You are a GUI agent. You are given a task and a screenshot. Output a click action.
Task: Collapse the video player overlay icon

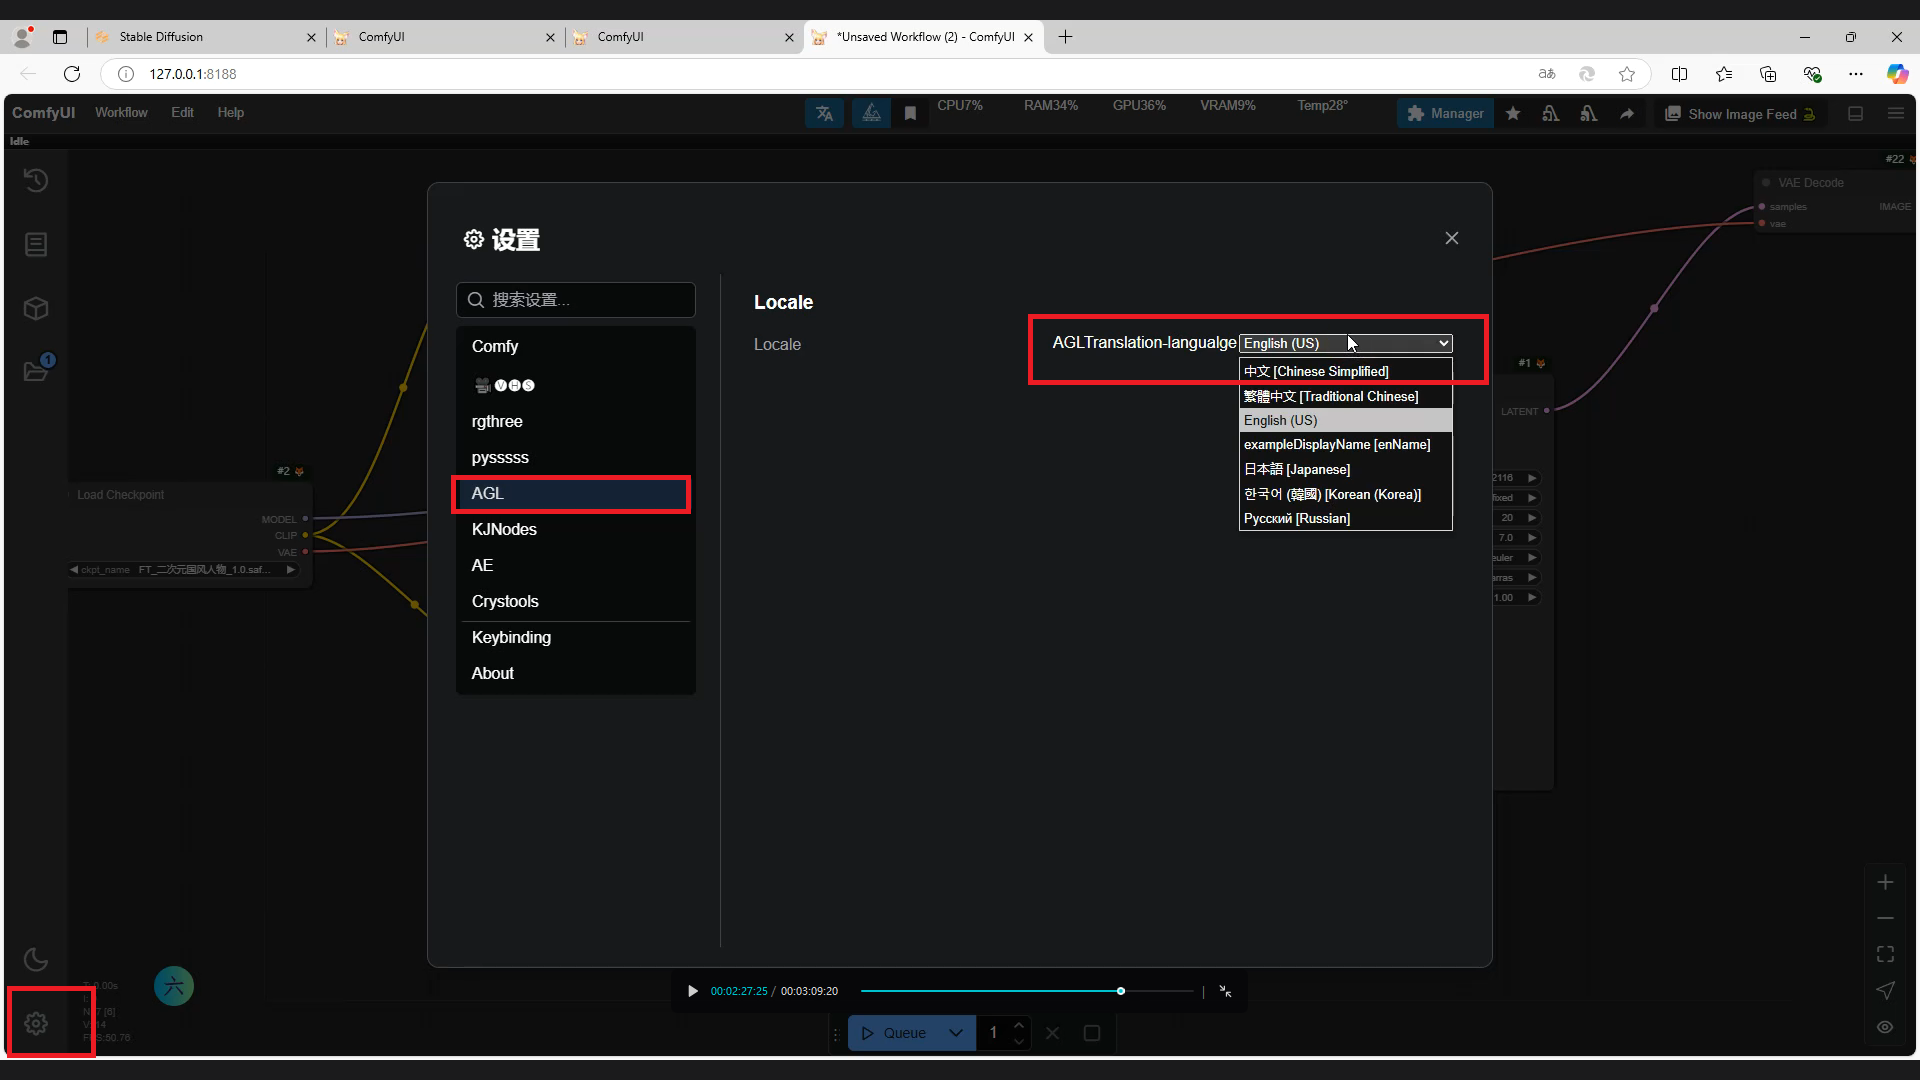pos(1225,992)
